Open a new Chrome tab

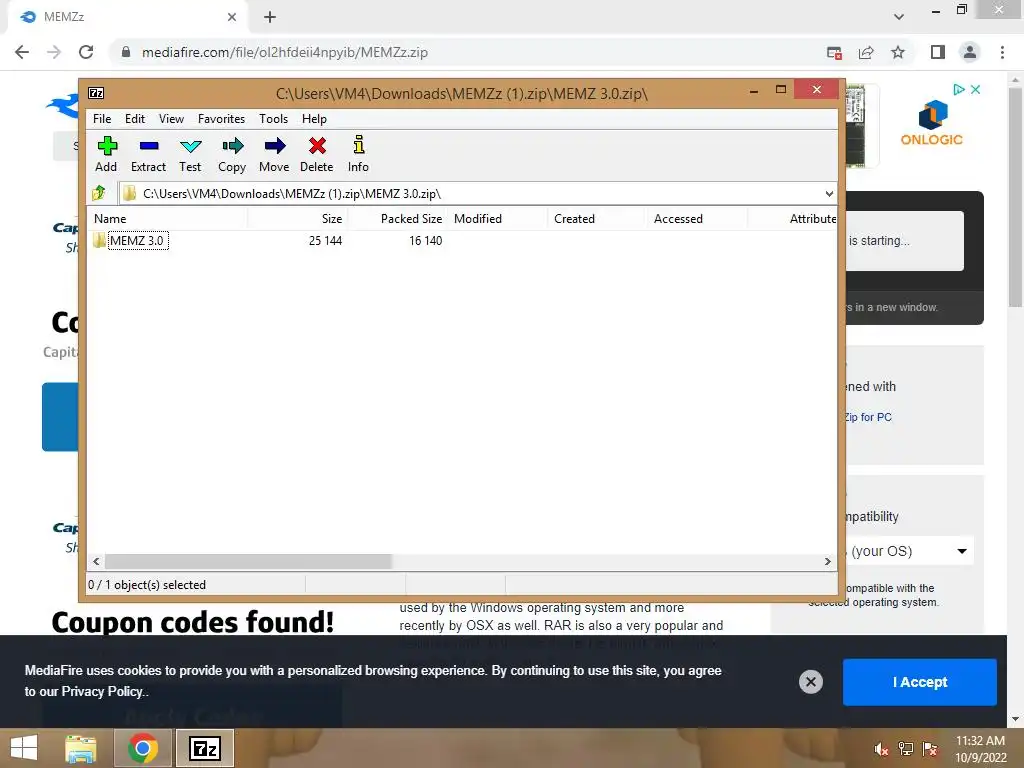point(270,17)
